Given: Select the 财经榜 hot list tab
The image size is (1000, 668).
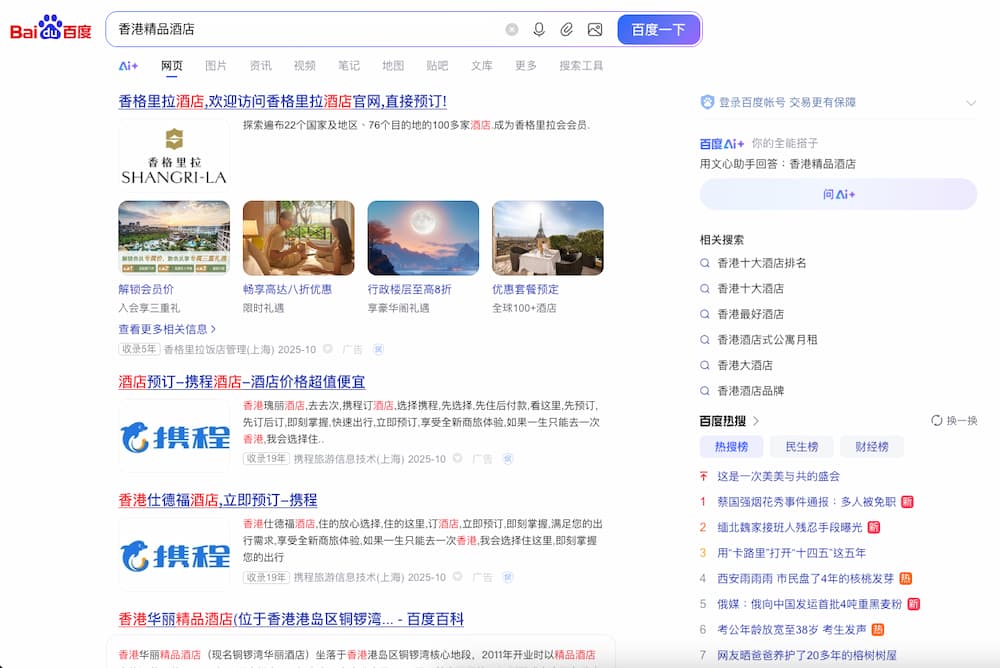Looking at the screenshot, I should 872,447.
